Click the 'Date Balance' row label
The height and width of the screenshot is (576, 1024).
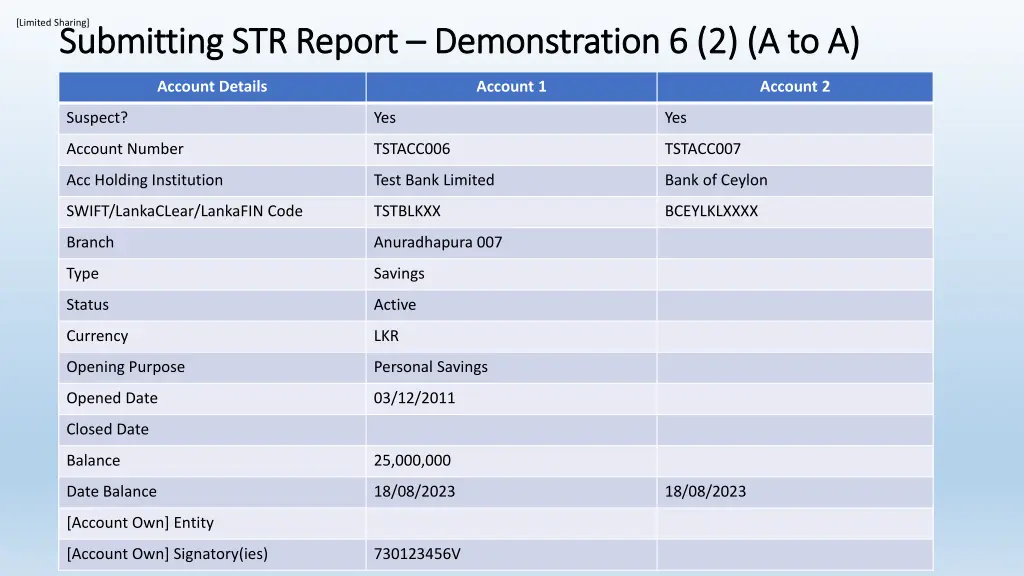tap(112, 492)
